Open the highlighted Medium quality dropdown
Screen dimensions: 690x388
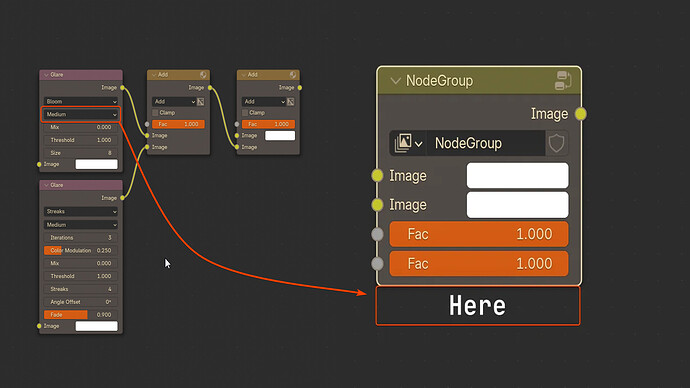pos(81,114)
